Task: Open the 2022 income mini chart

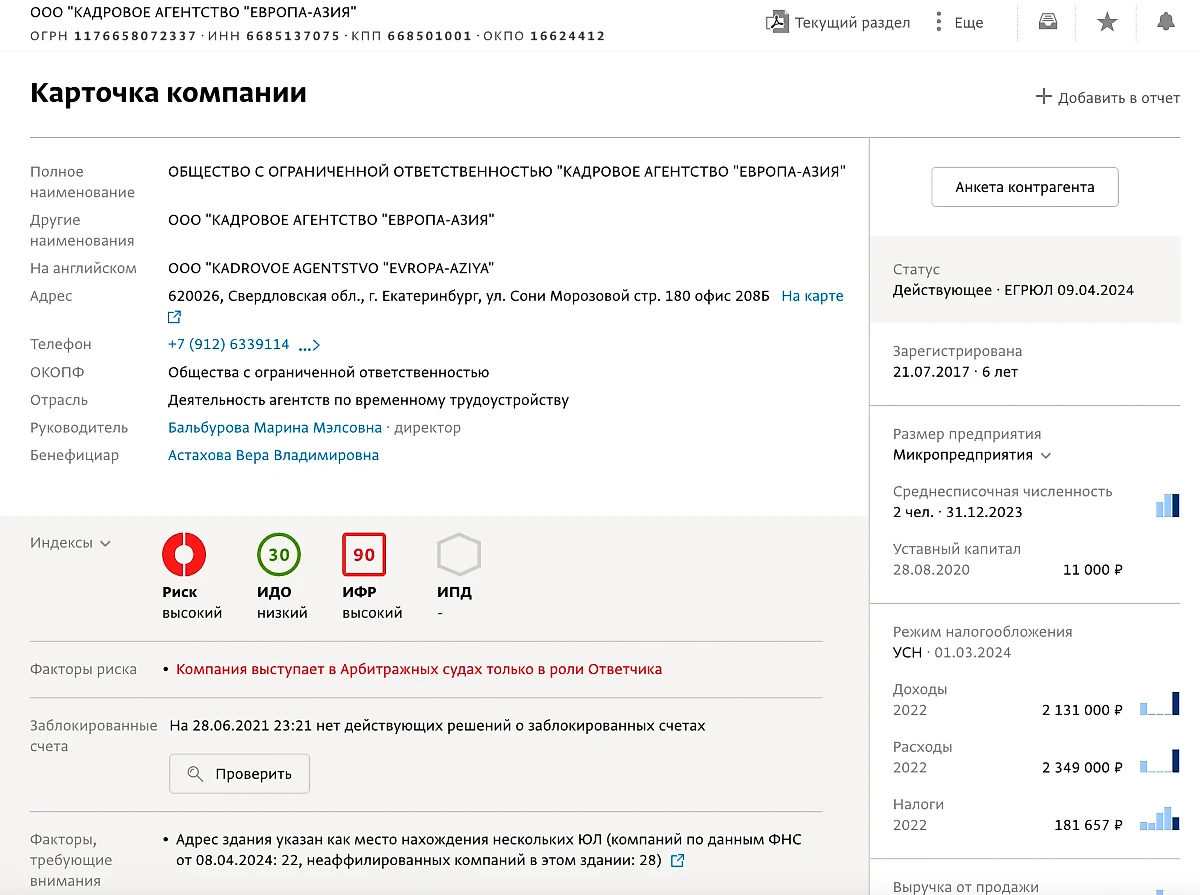Action: click(1161, 703)
